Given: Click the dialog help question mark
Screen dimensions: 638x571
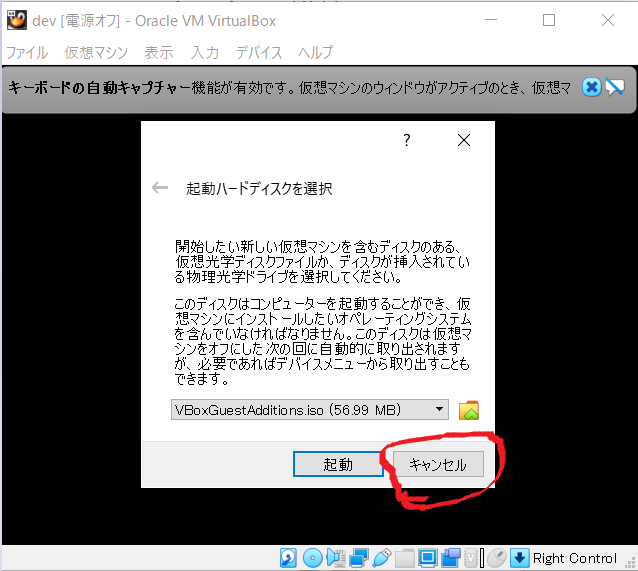Looking at the screenshot, I should (x=406, y=140).
